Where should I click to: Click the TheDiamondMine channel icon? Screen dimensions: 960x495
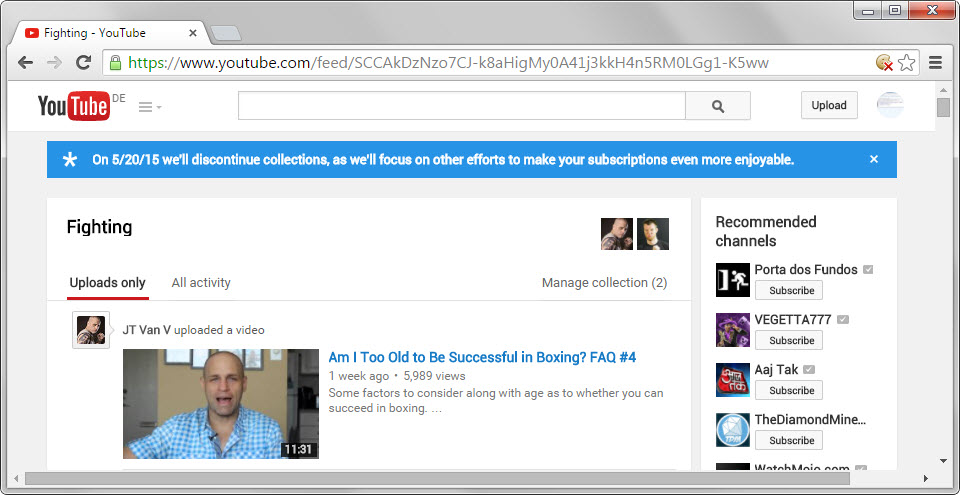click(733, 430)
